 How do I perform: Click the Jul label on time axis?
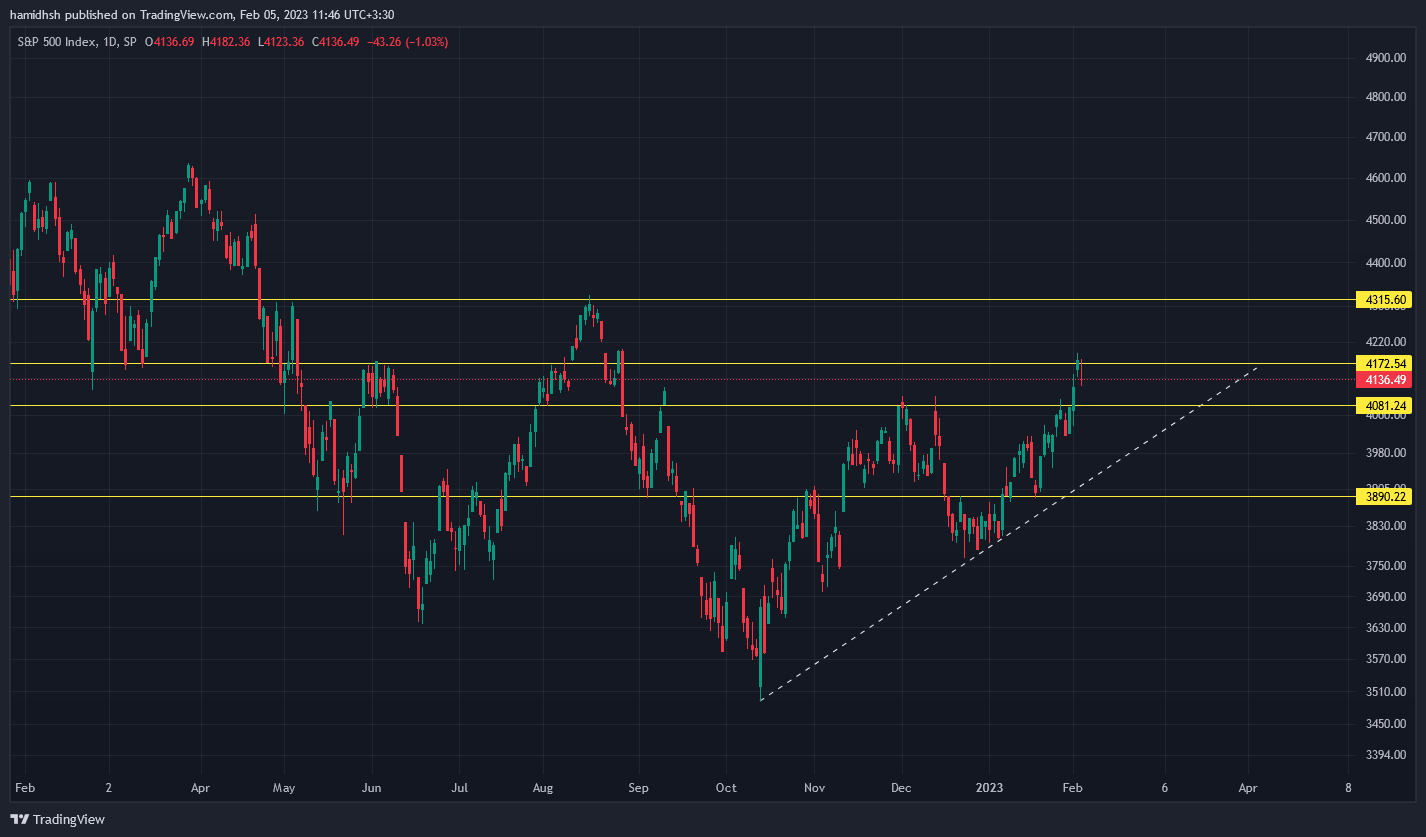[x=461, y=788]
